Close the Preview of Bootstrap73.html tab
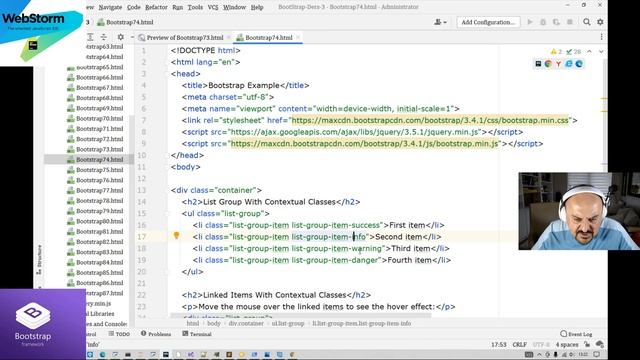 click(x=229, y=38)
